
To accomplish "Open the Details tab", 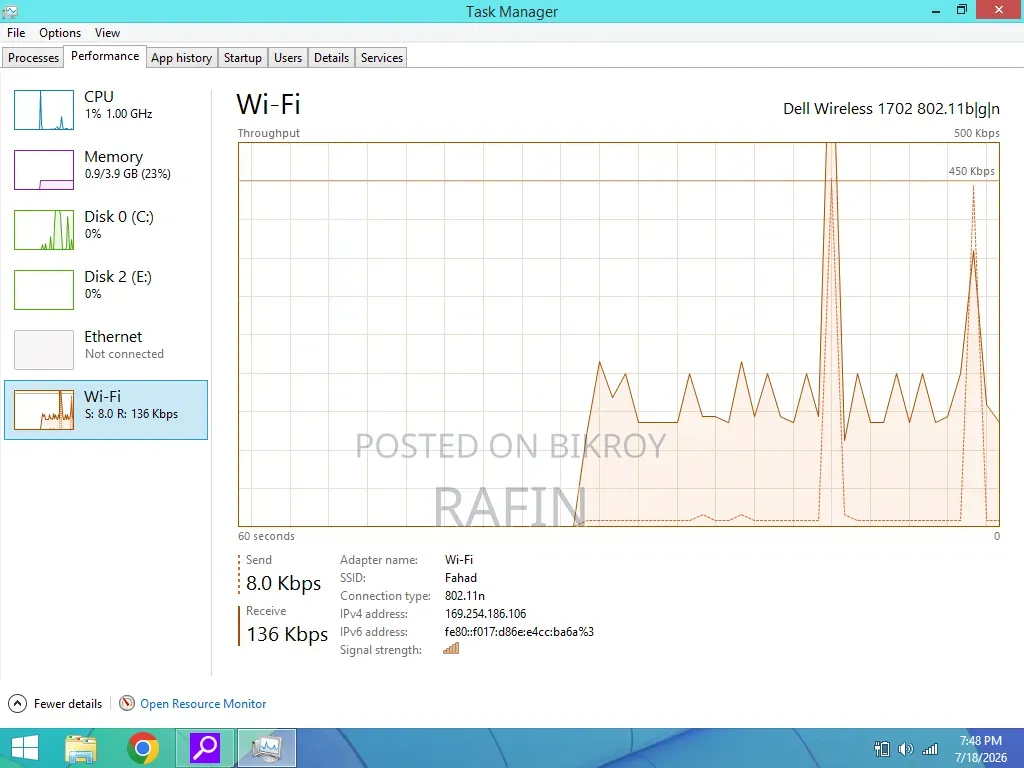I will 332,57.
